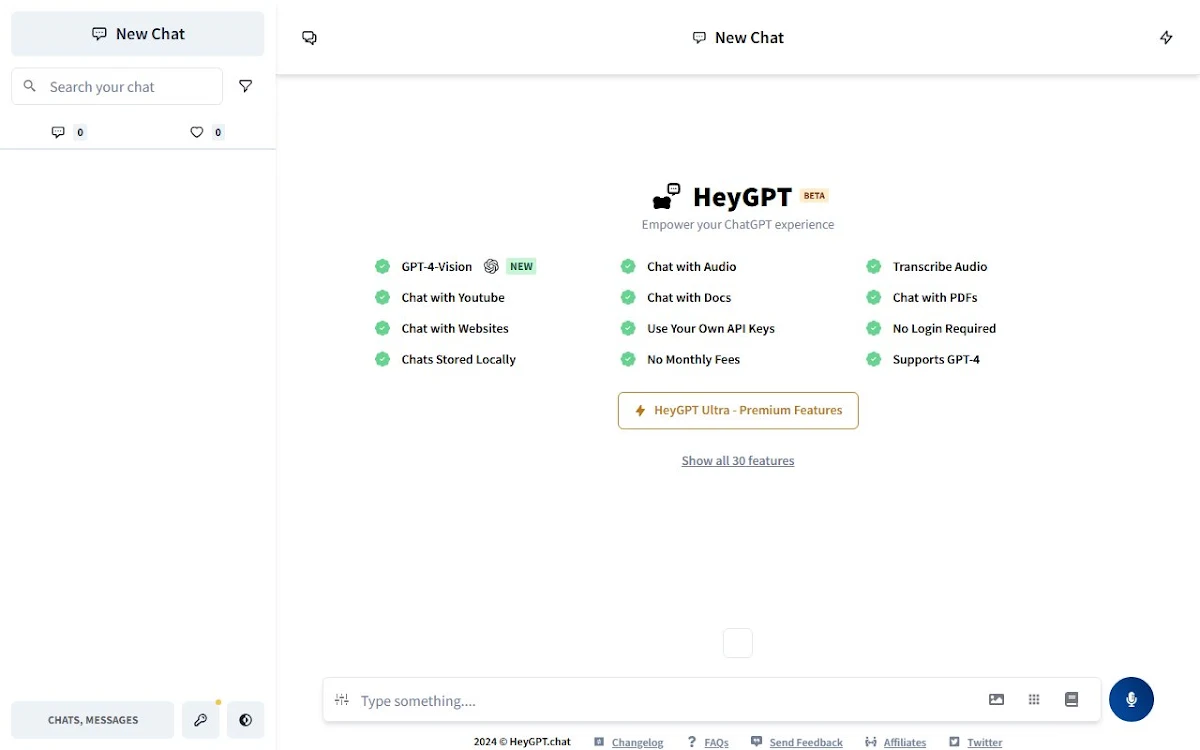Click the Use Your Own API Keys text

tap(711, 329)
